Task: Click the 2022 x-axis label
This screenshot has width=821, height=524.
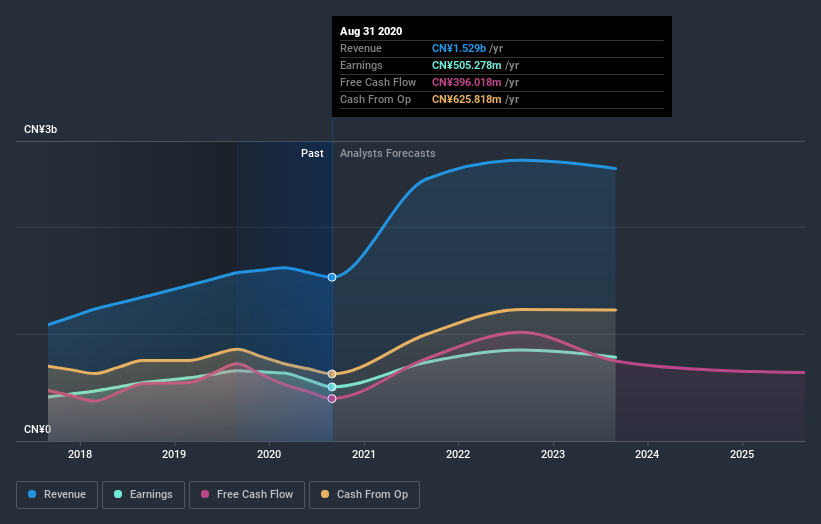Action: [458, 454]
